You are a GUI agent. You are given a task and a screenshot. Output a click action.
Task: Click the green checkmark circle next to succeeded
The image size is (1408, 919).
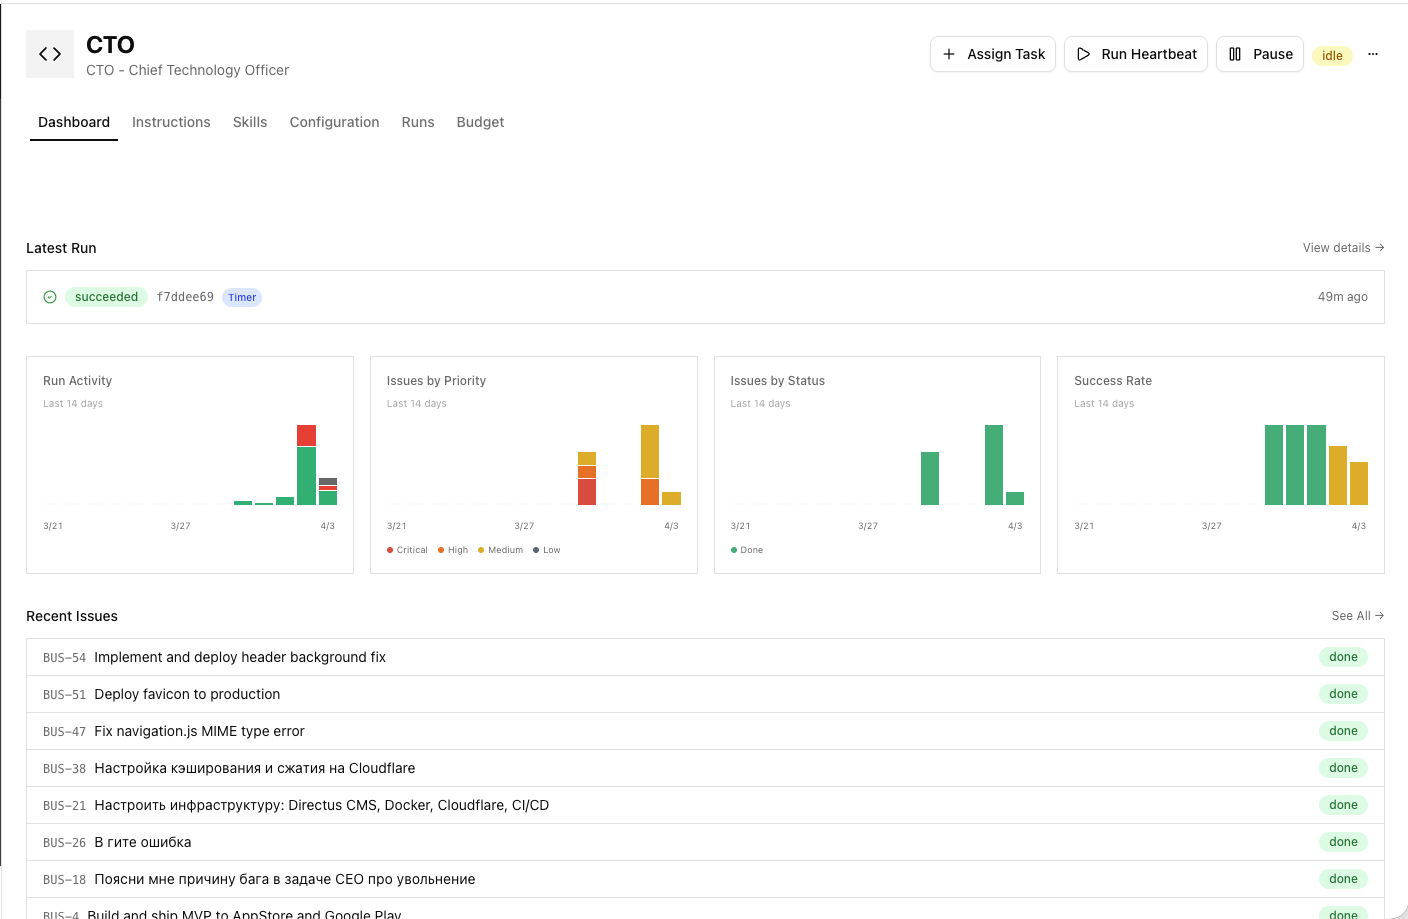pyautogui.click(x=49, y=296)
